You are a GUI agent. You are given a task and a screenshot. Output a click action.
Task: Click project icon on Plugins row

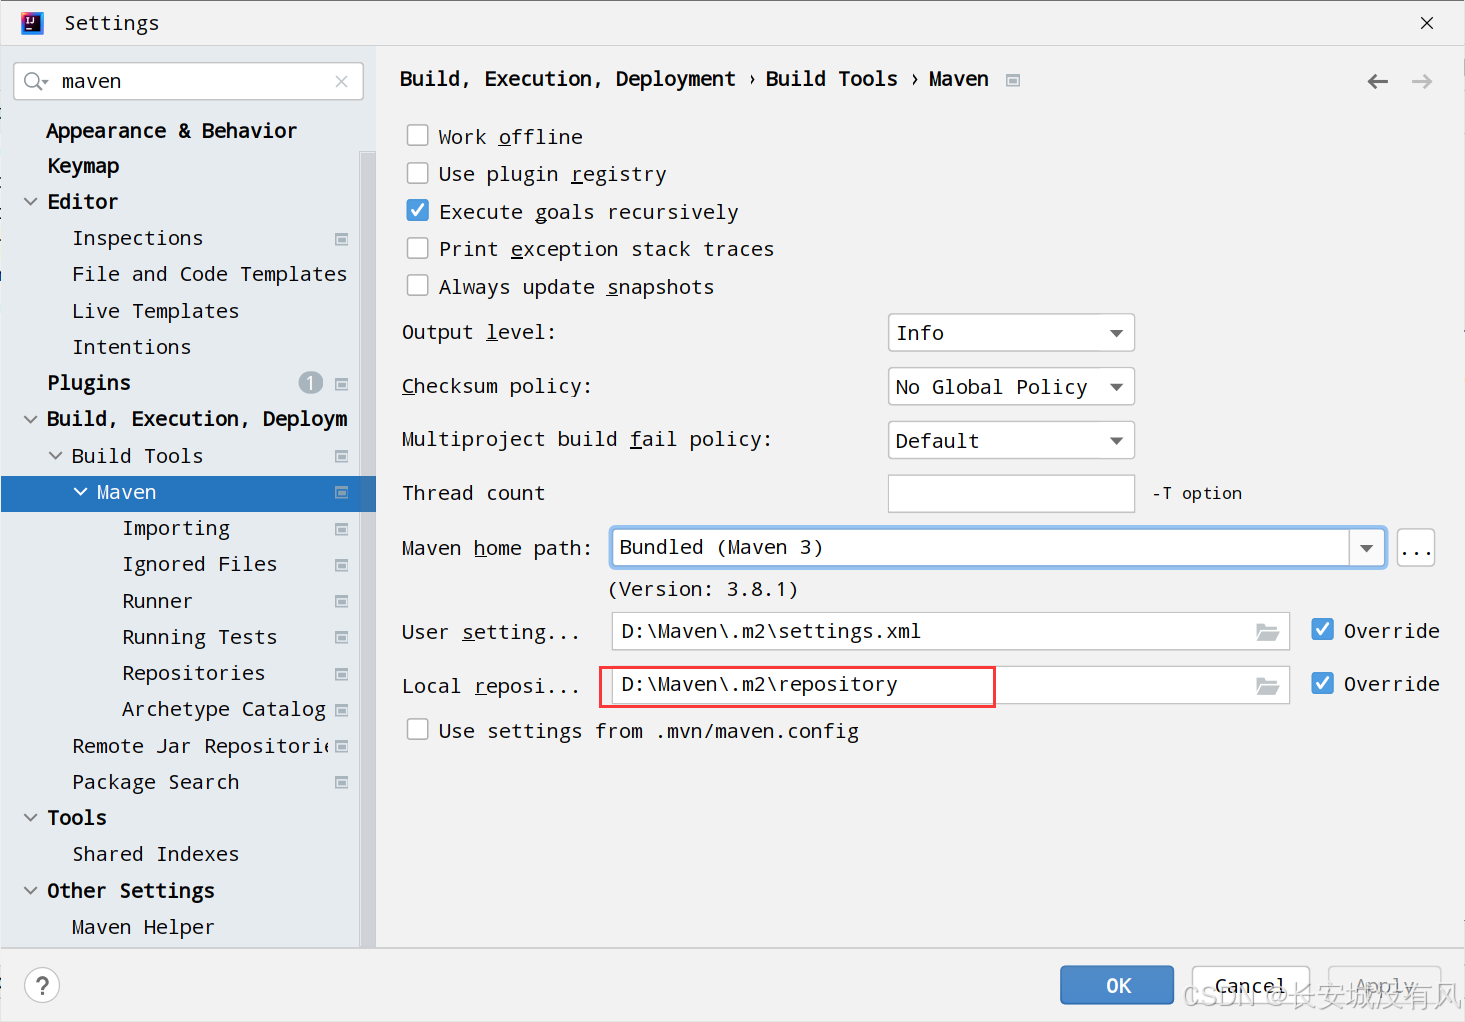[342, 384]
